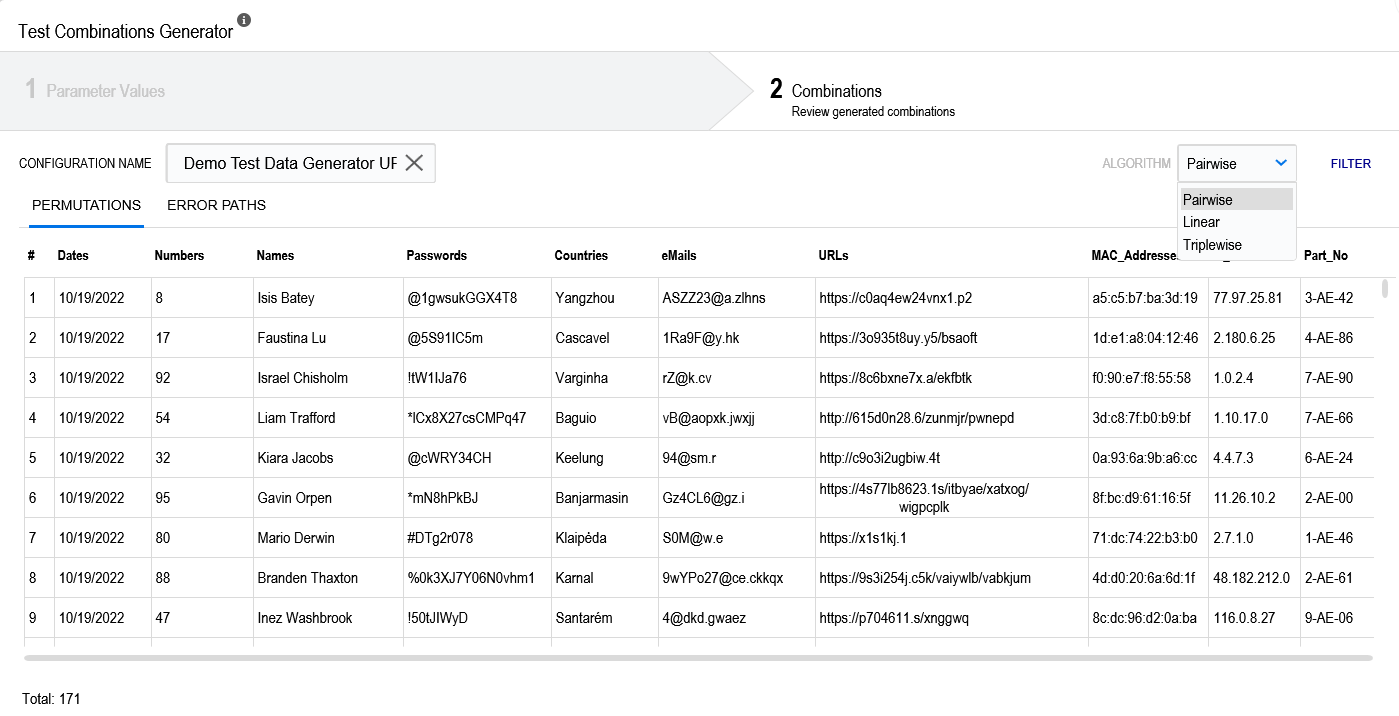Switch to the Error Paths tab
The height and width of the screenshot is (716, 1399).
(216, 206)
